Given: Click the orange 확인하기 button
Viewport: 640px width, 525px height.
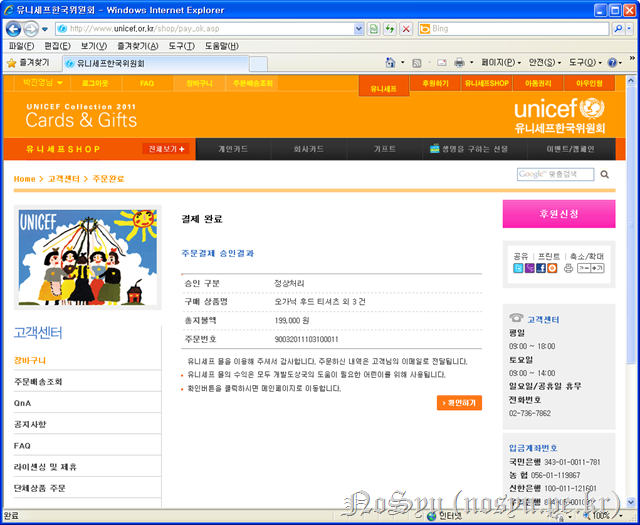Looking at the screenshot, I should coord(459,403).
